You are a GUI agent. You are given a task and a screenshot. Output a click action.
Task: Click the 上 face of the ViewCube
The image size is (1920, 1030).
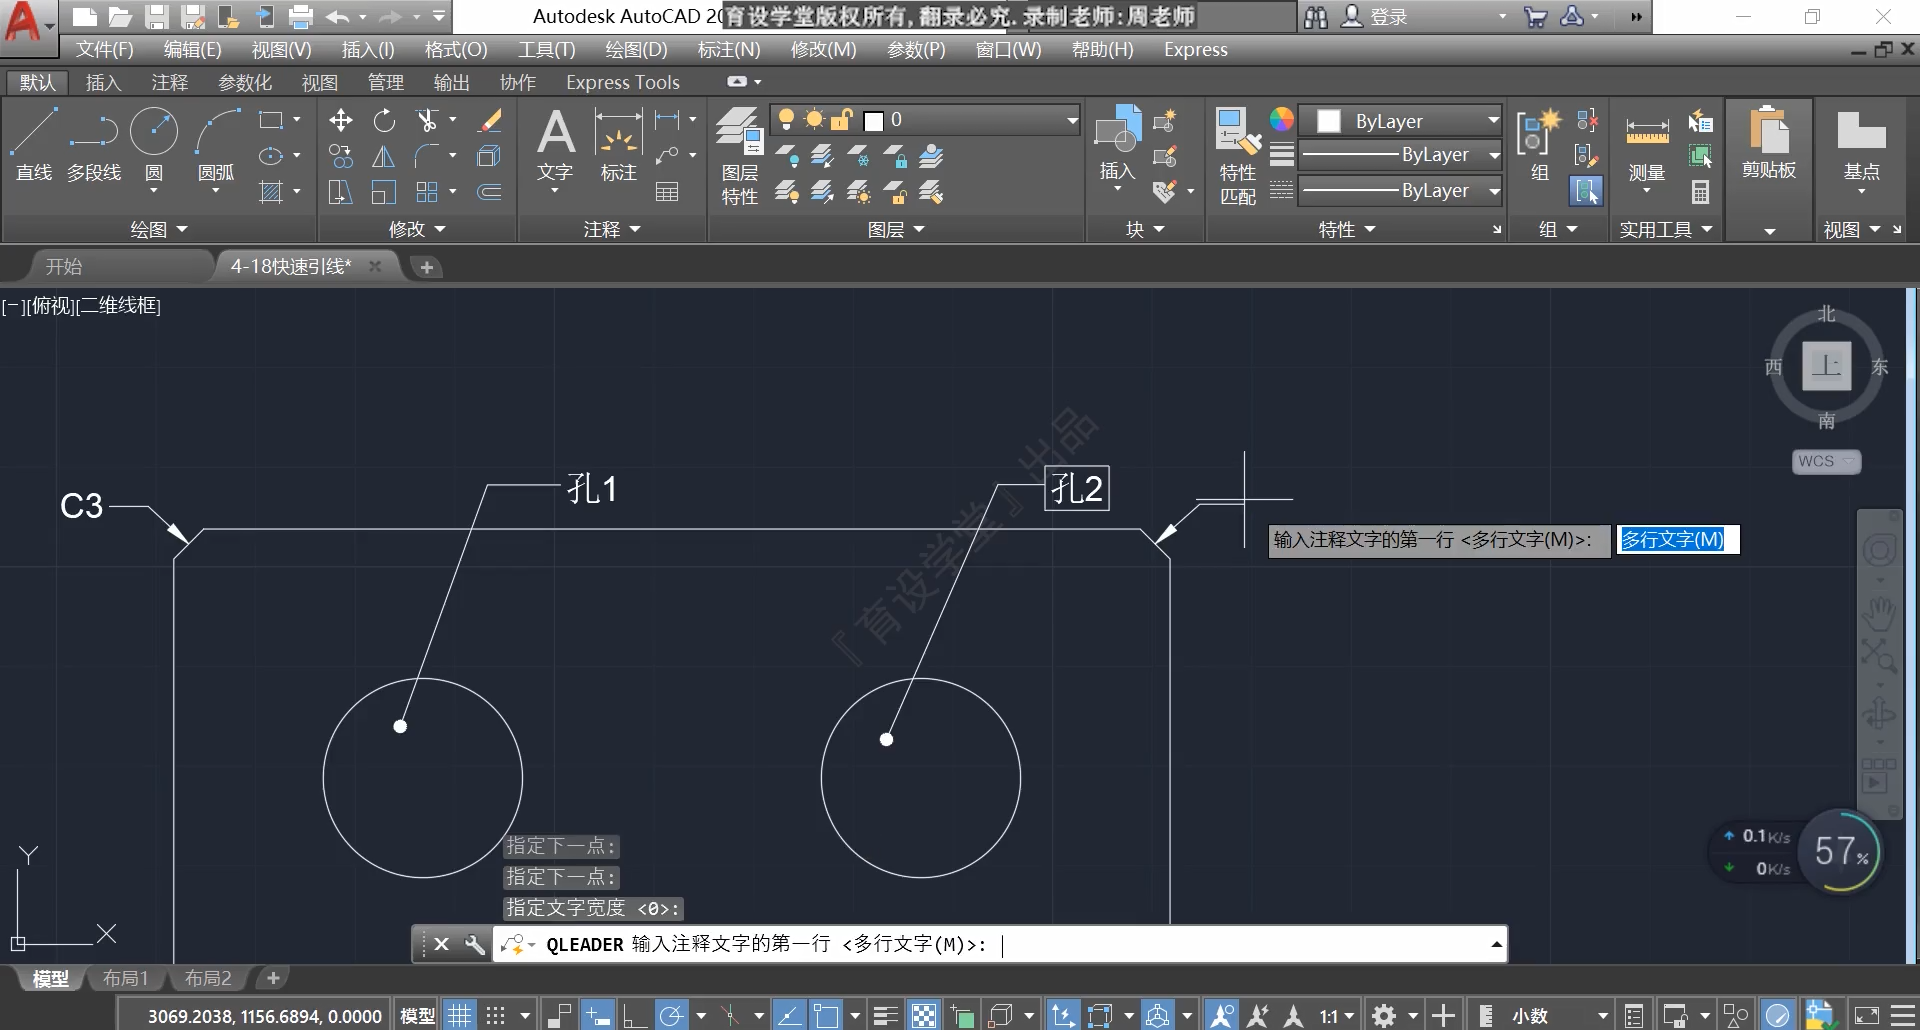pyautogui.click(x=1827, y=366)
